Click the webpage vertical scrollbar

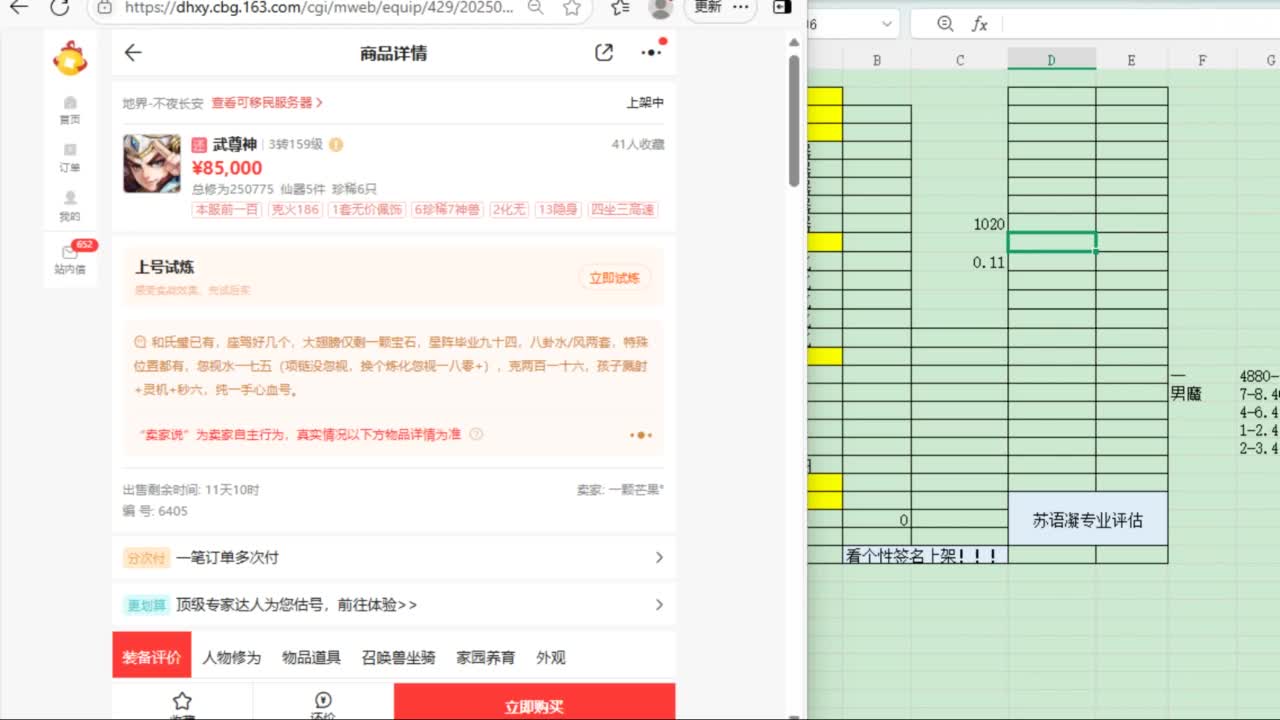coord(794,120)
